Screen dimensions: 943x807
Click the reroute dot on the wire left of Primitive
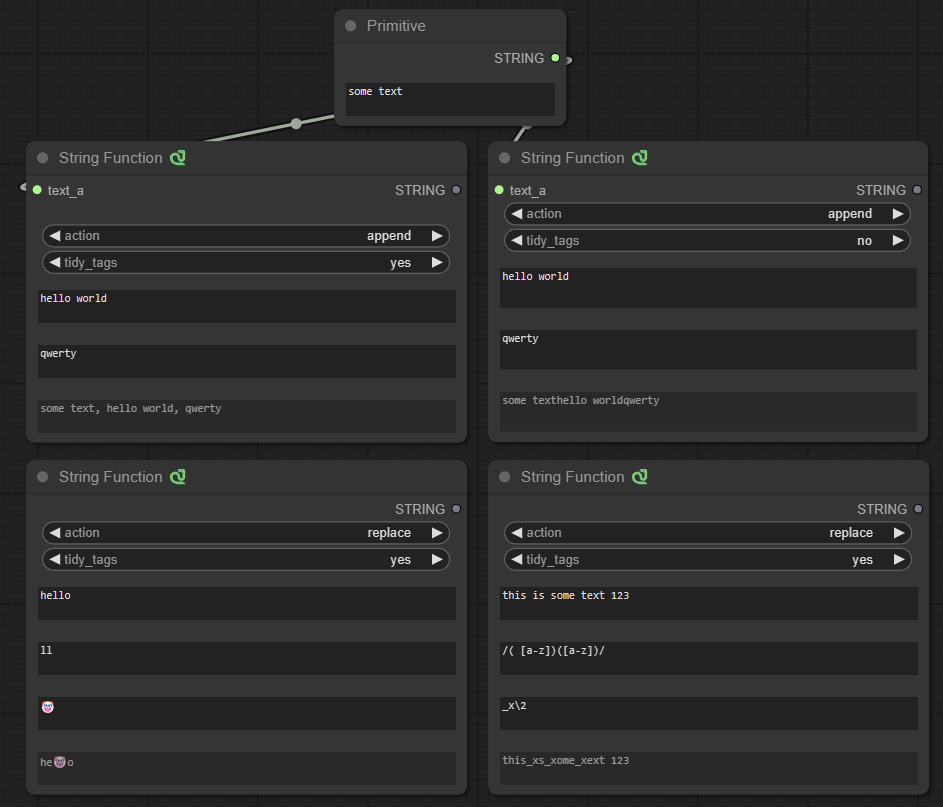click(295, 124)
